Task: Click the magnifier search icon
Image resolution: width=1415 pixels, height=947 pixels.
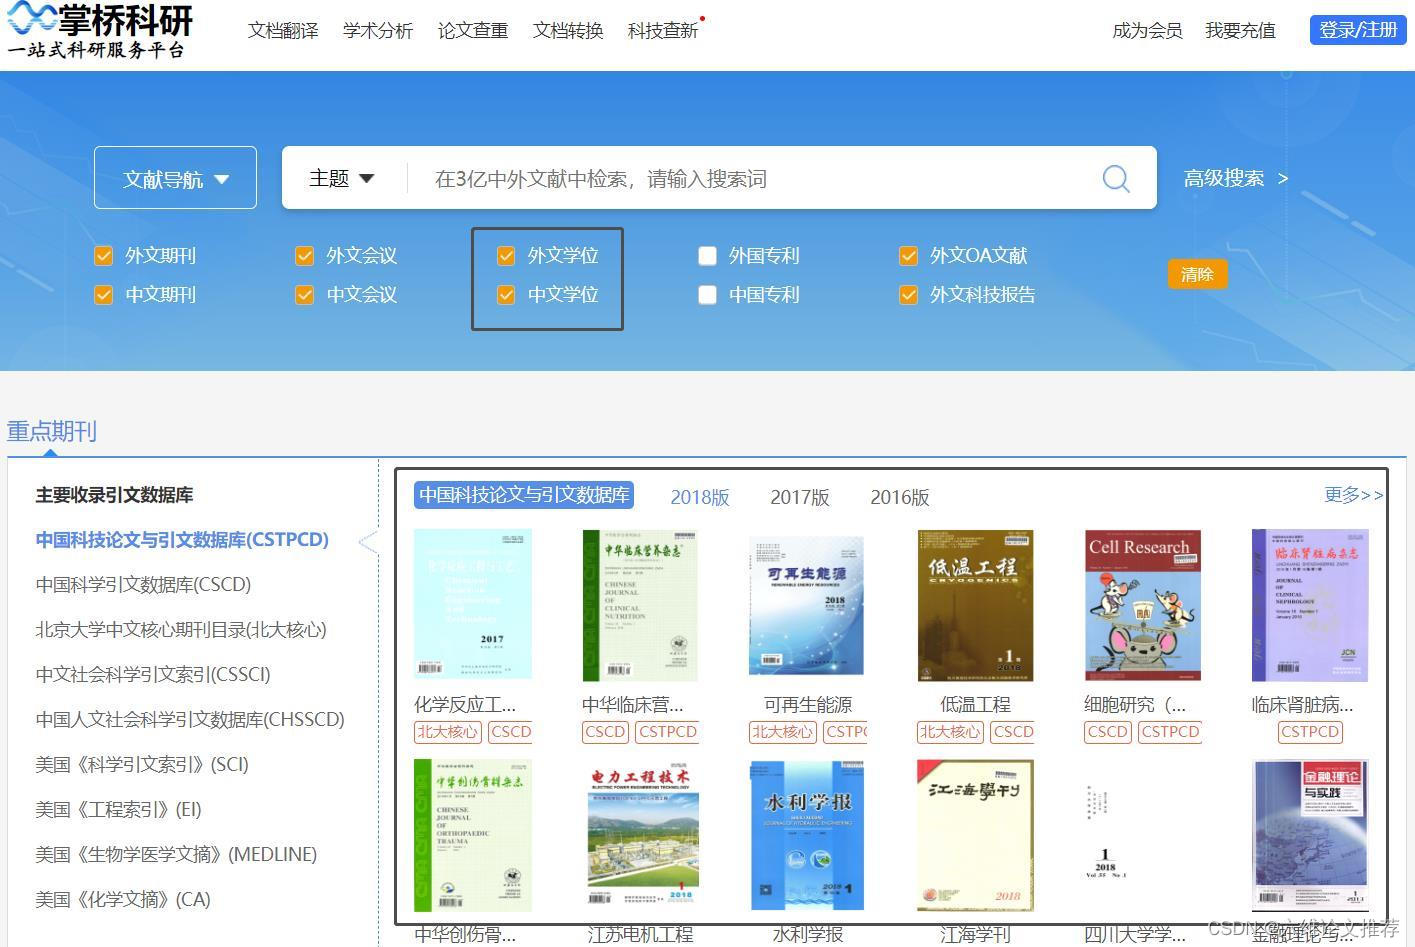Action: [1116, 179]
